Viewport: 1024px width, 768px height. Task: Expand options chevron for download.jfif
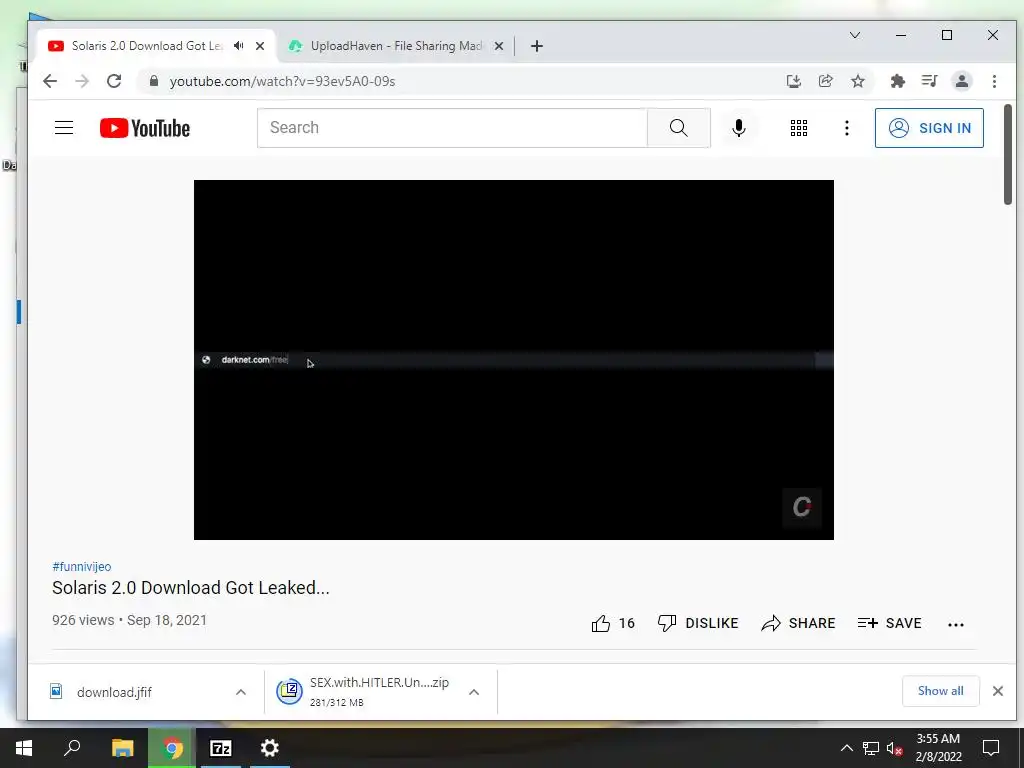click(x=241, y=692)
